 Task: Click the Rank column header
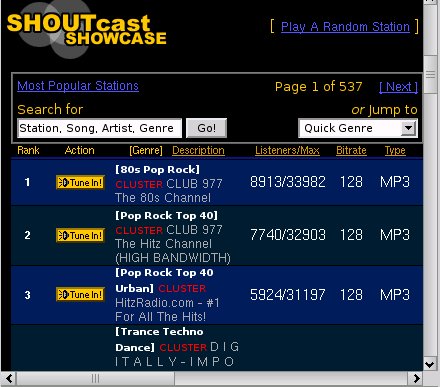click(x=28, y=150)
